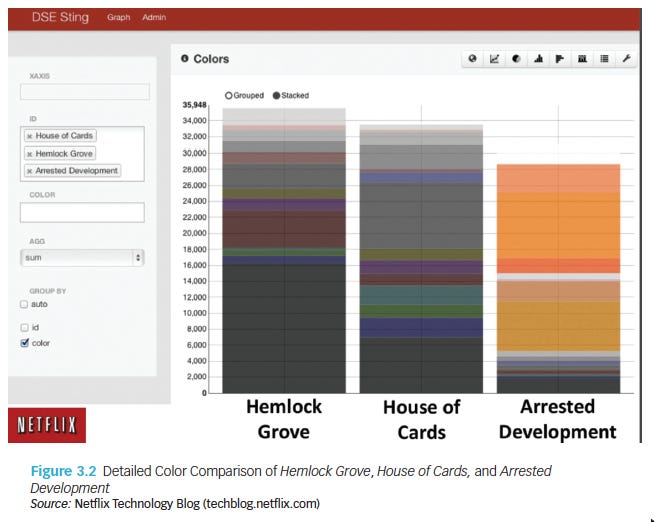Remove the House of Cards tag
Viewport: 655px width, 522px height.
pos(29,136)
